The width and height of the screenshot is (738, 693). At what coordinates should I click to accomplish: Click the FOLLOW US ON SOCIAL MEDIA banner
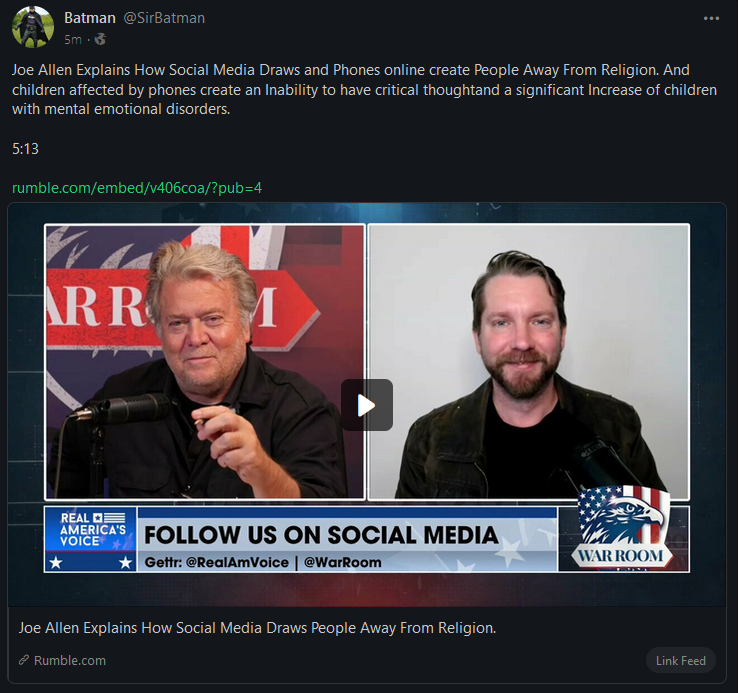coord(321,535)
